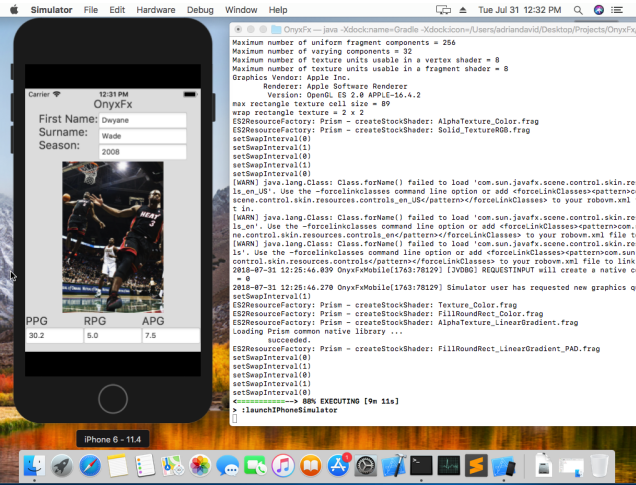The height and width of the screenshot is (485, 636).
Task: Open the Trash in the Dock
Action: [599, 466]
